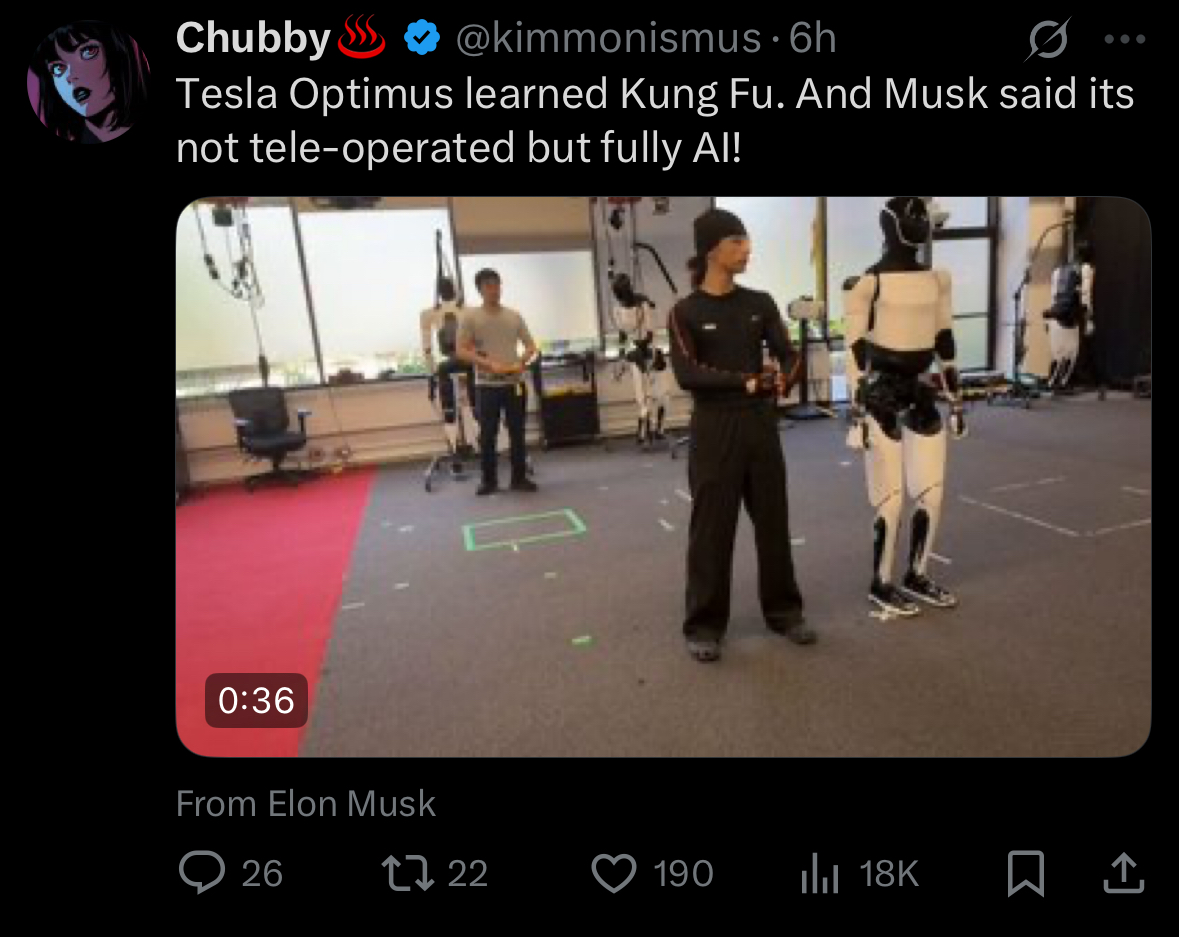The height and width of the screenshot is (937, 1179).
Task: Share the tweet with the upload icon
Action: (1123, 872)
